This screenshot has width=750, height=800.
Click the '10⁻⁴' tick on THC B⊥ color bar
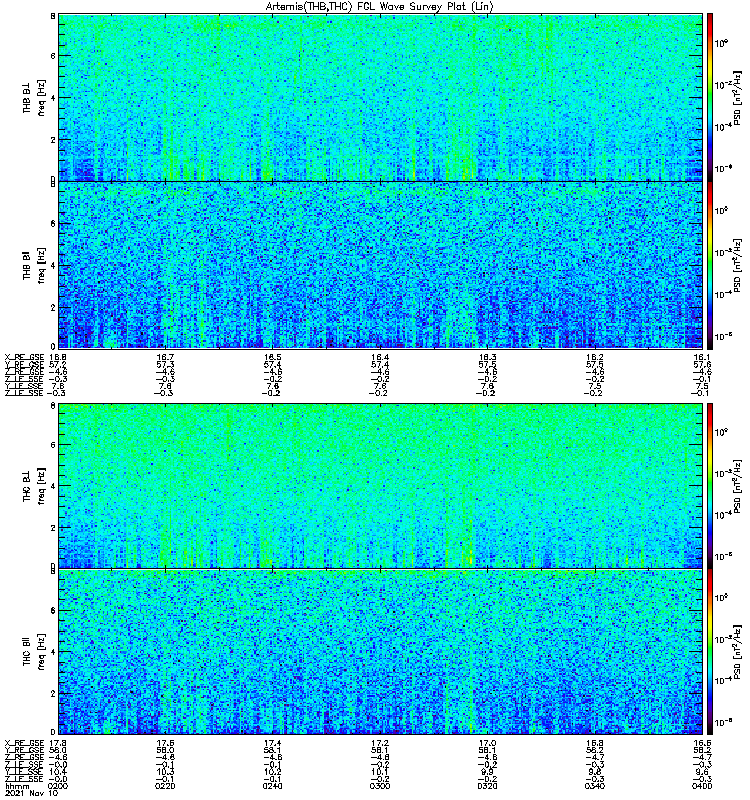tap(722, 515)
